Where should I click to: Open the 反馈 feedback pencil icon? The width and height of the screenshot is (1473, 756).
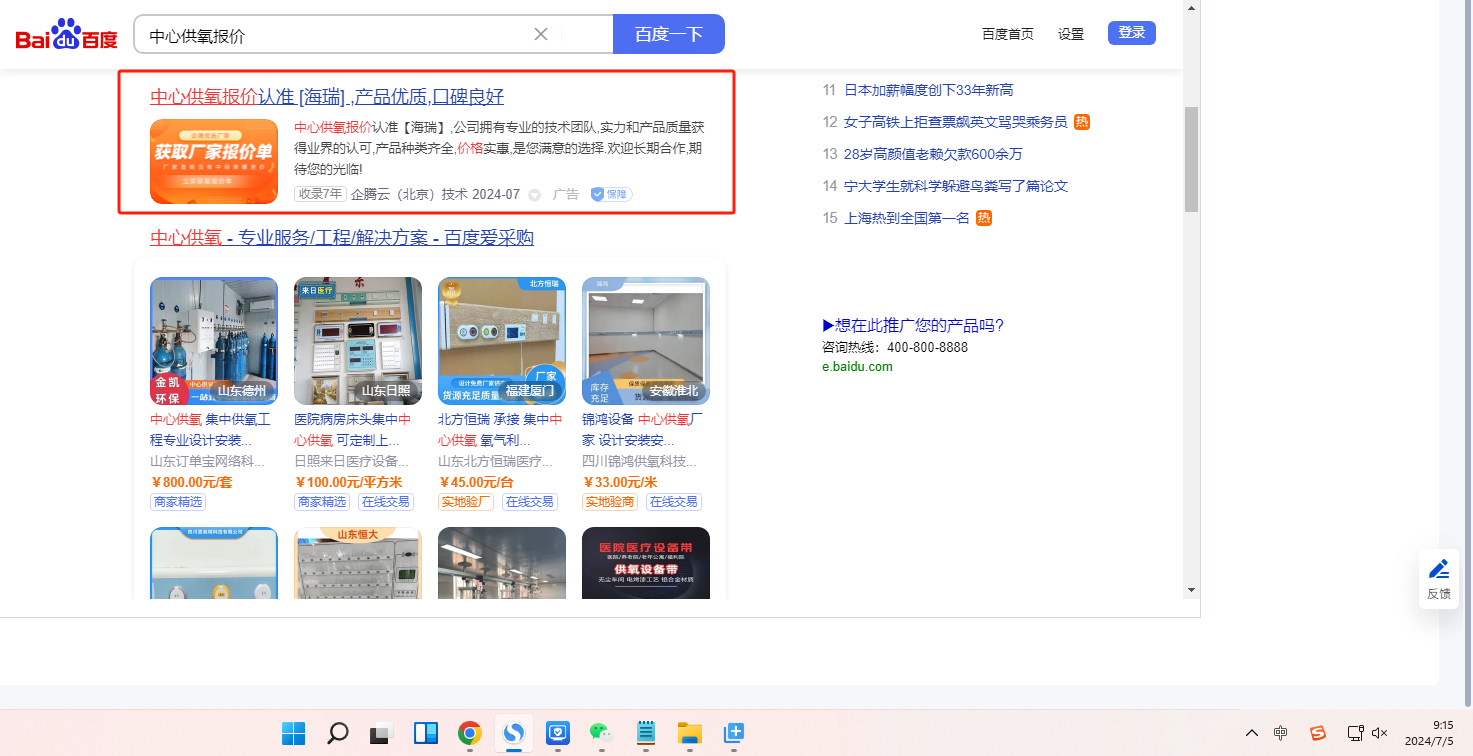coord(1438,579)
